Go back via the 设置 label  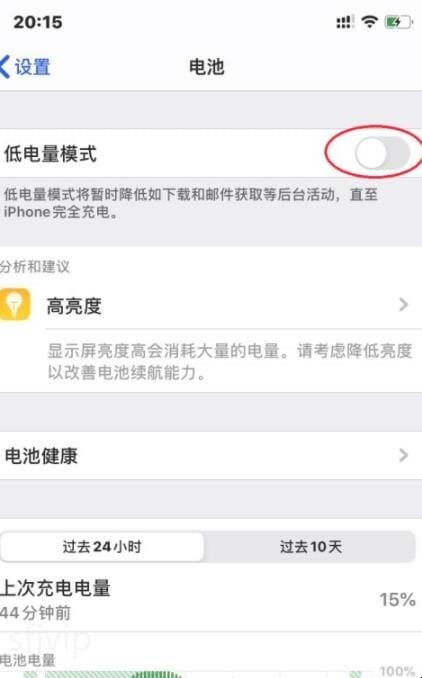(x=32, y=67)
